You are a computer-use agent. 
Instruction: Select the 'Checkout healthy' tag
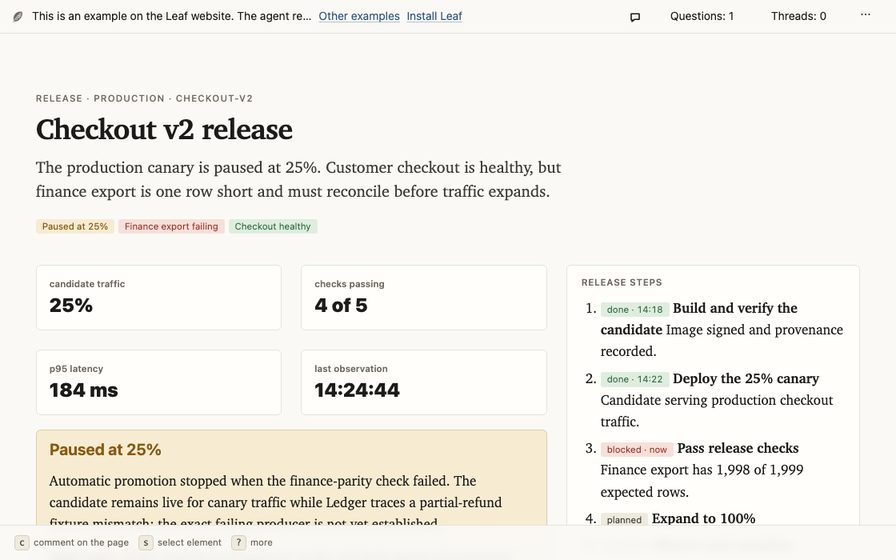pos(273,226)
